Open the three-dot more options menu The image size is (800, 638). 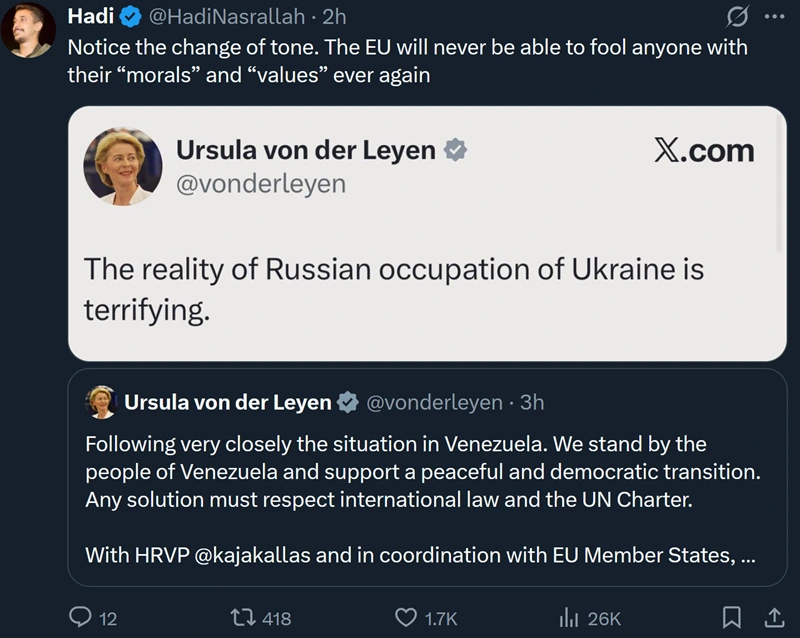pos(774,17)
